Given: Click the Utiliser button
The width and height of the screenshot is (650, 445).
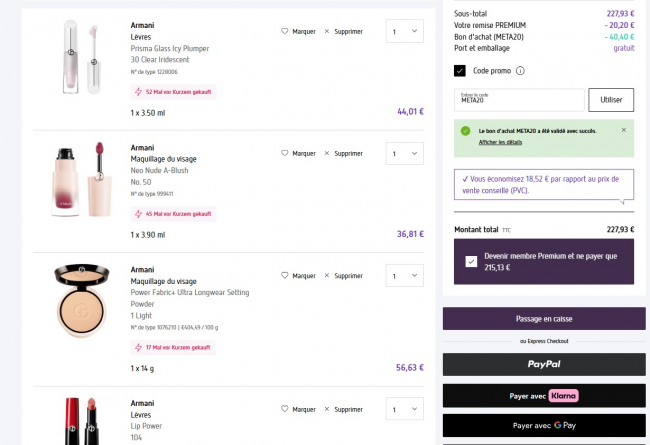Looking at the screenshot, I should pyautogui.click(x=611, y=100).
